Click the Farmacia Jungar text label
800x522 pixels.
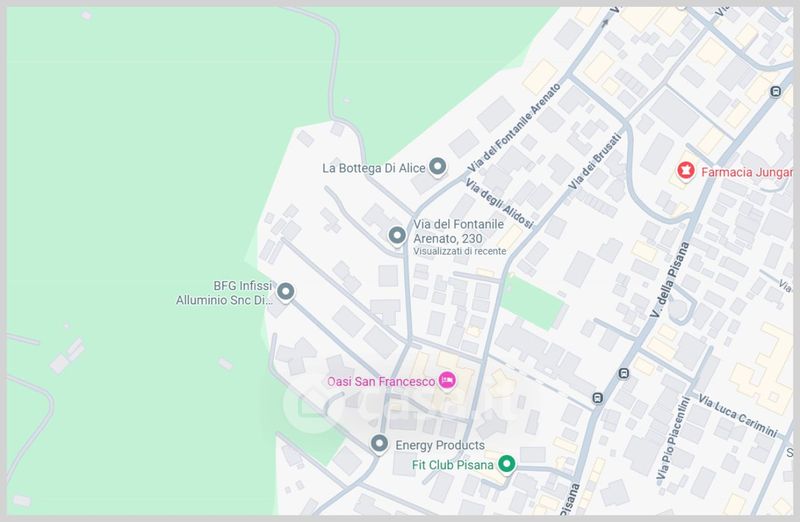[747, 172]
